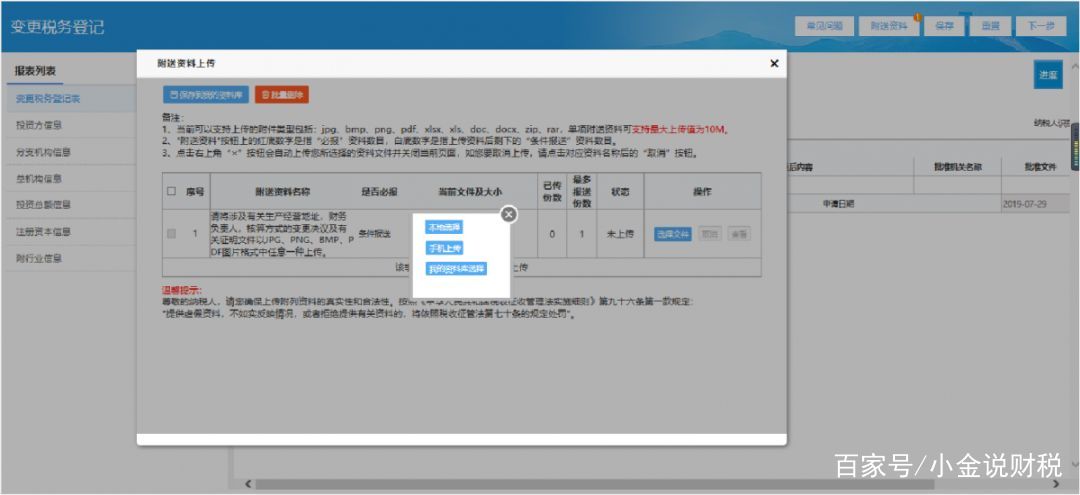Screen dimensions: 1080x495
Task: Click the 条件报送 cell in row 1
Action: click(375, 234)
